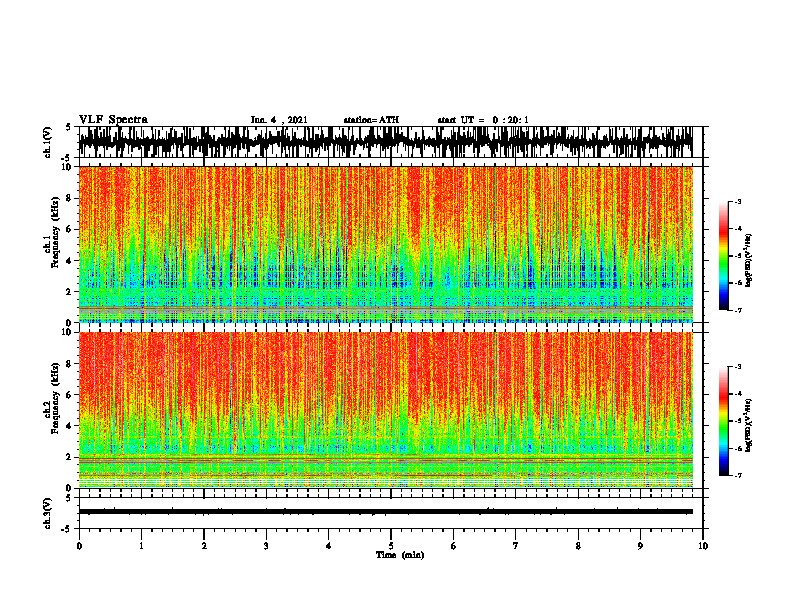Screen dimensions: 792x612
Task: Click the '2' kHz tick on ch.1 frequency axis
Action: pyautogui.click(x=70, y=291)
